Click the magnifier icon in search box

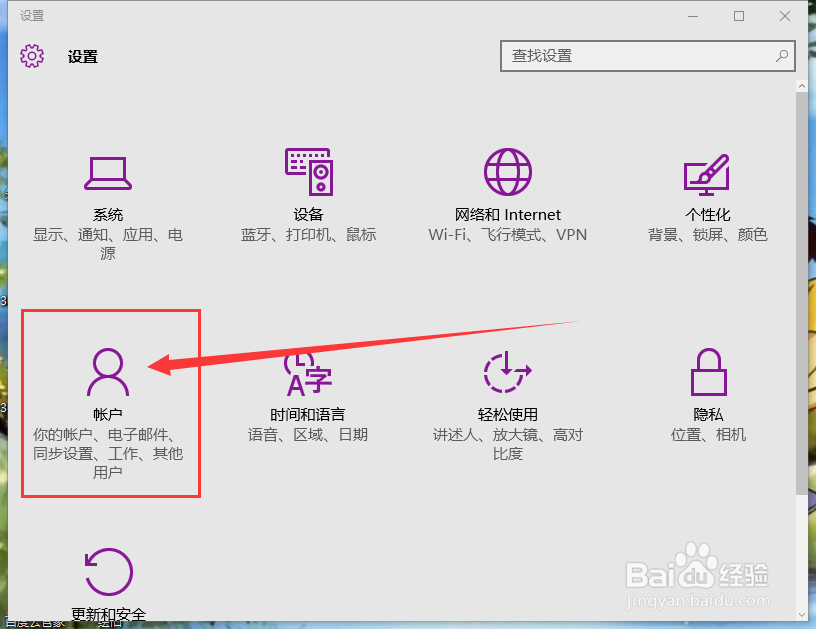click(x=781, y=56)
